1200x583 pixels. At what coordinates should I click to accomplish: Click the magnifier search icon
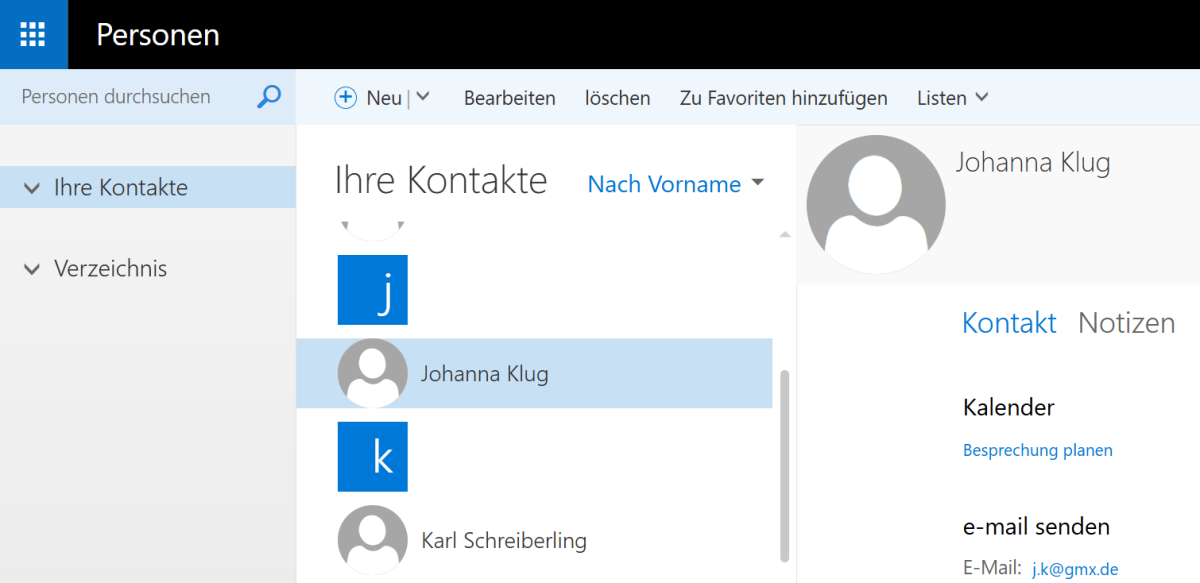click(268, 97)
